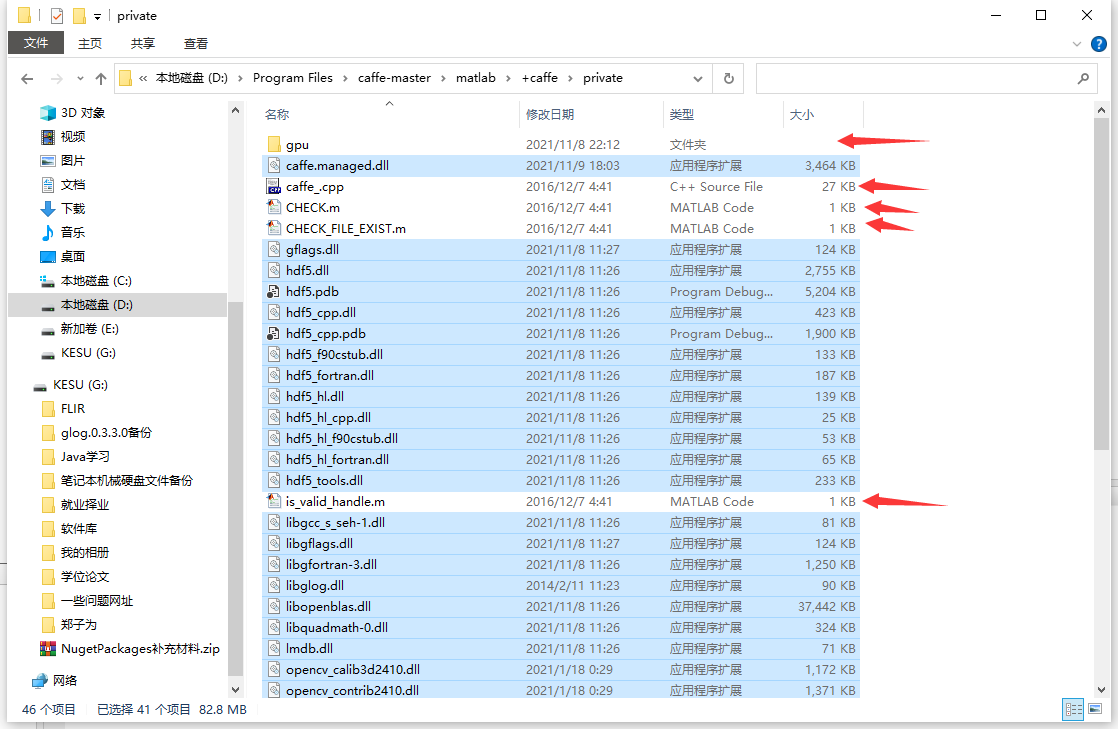Select 本地磁盘 (D:) in navigation pane
The width and height of the screenshot is (1118, 729).
pos(118,305)
